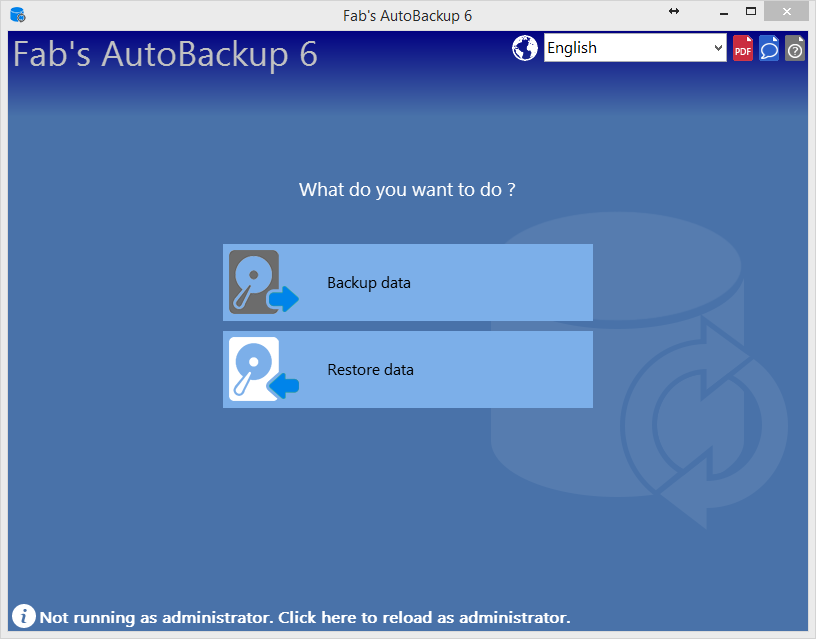Viewport: 816px width, 639px height.
Task: Reload as administrator via bottom message
Action: [305, 617]
